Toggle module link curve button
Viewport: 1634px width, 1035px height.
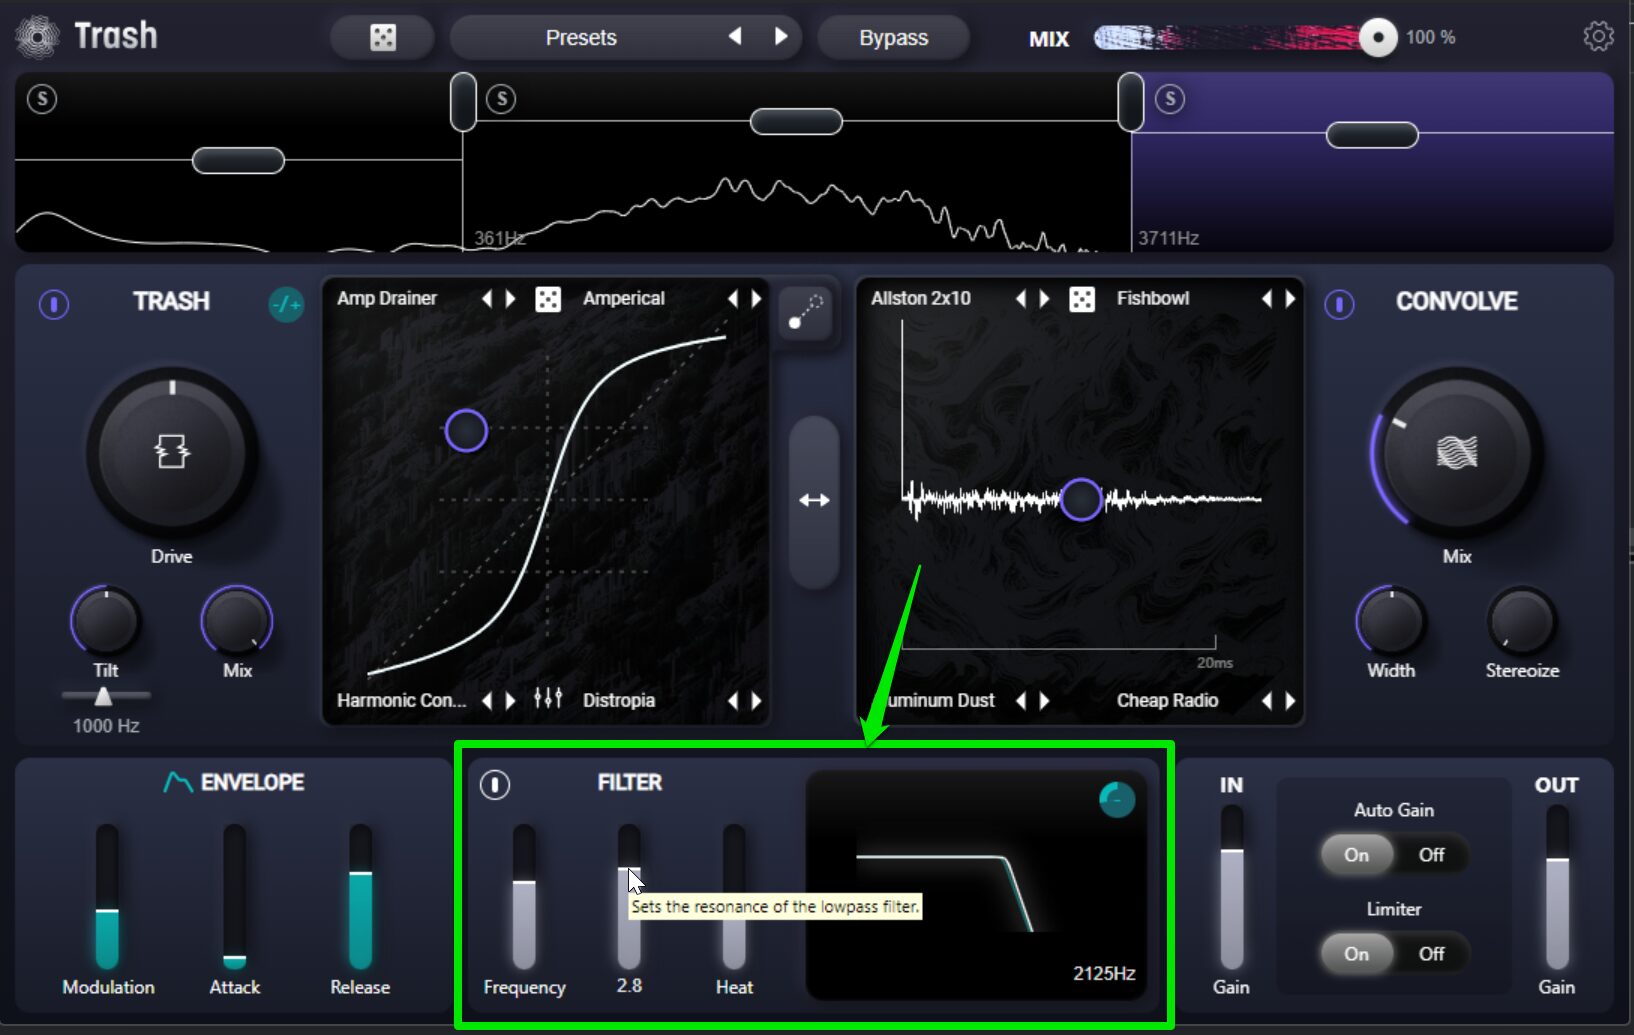pyautogui.click(x=805, y=311)
